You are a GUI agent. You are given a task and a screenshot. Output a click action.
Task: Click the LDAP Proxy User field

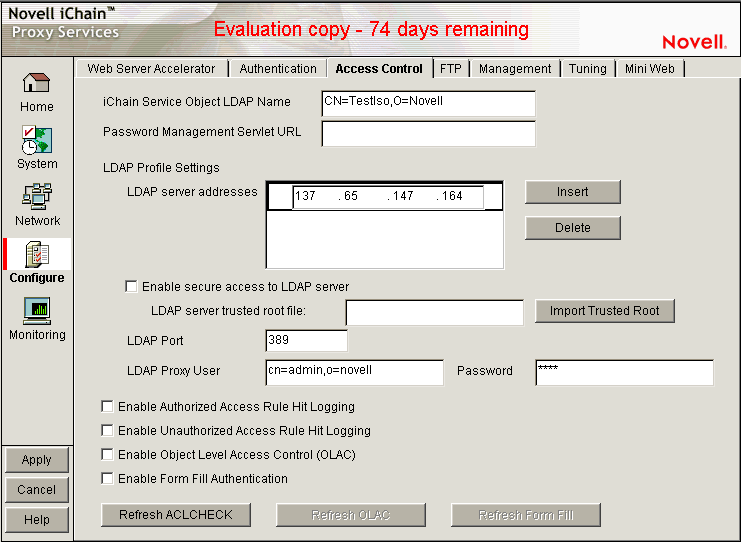354,372
